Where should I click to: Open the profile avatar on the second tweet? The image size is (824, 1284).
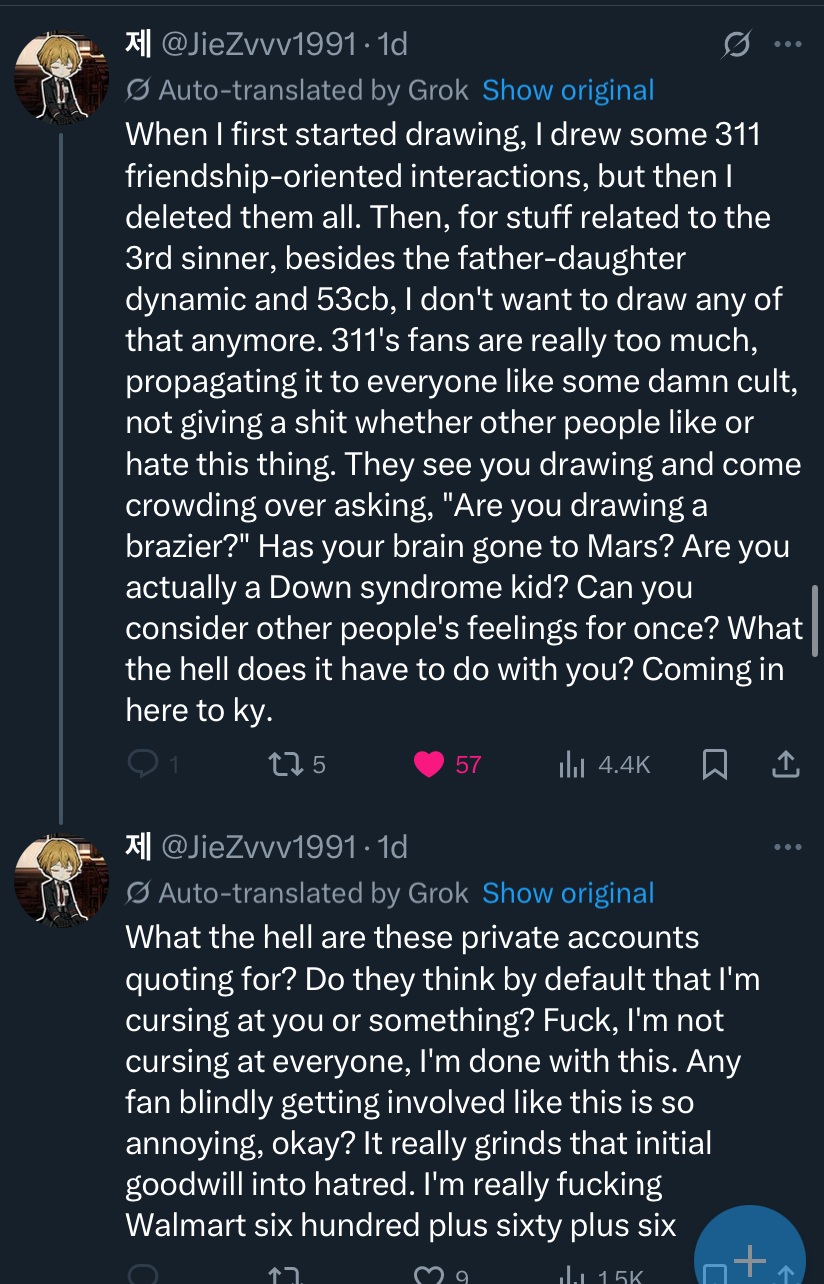[x=60, y=879]
